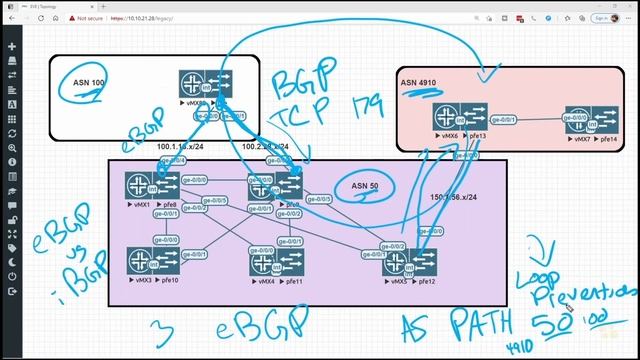This screenshot has width=640, height=360.
Task: Toggle the Lock lab padlock icon
Action: point(12,220)
